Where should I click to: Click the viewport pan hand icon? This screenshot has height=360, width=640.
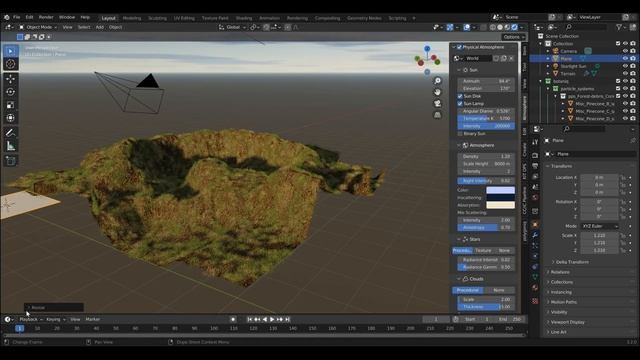(438, 92)
